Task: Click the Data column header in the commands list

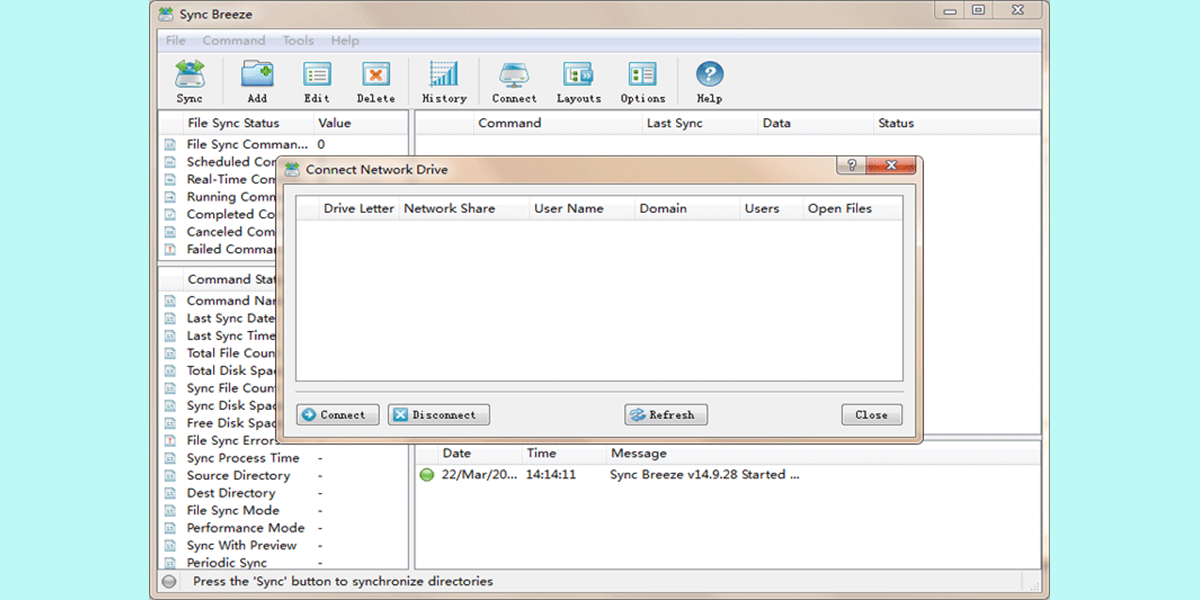Action: (815, 123)
